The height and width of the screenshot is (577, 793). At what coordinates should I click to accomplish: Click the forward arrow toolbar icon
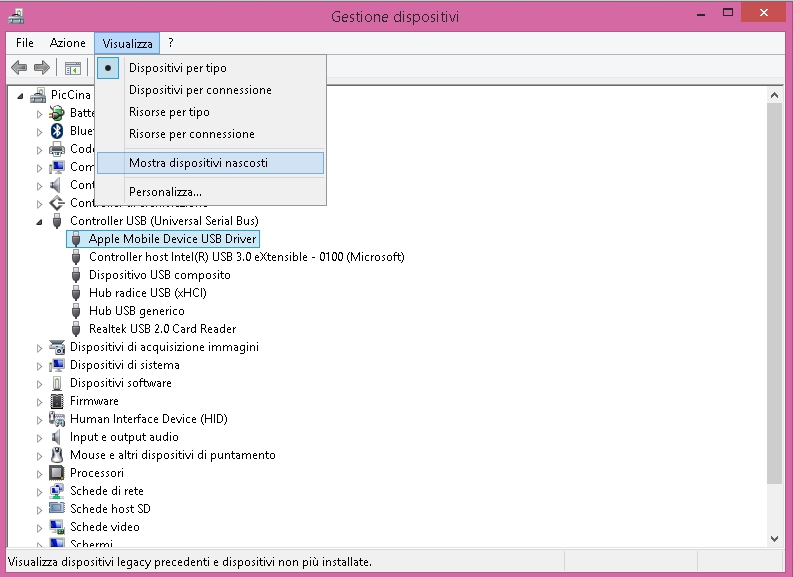(41, 68)
